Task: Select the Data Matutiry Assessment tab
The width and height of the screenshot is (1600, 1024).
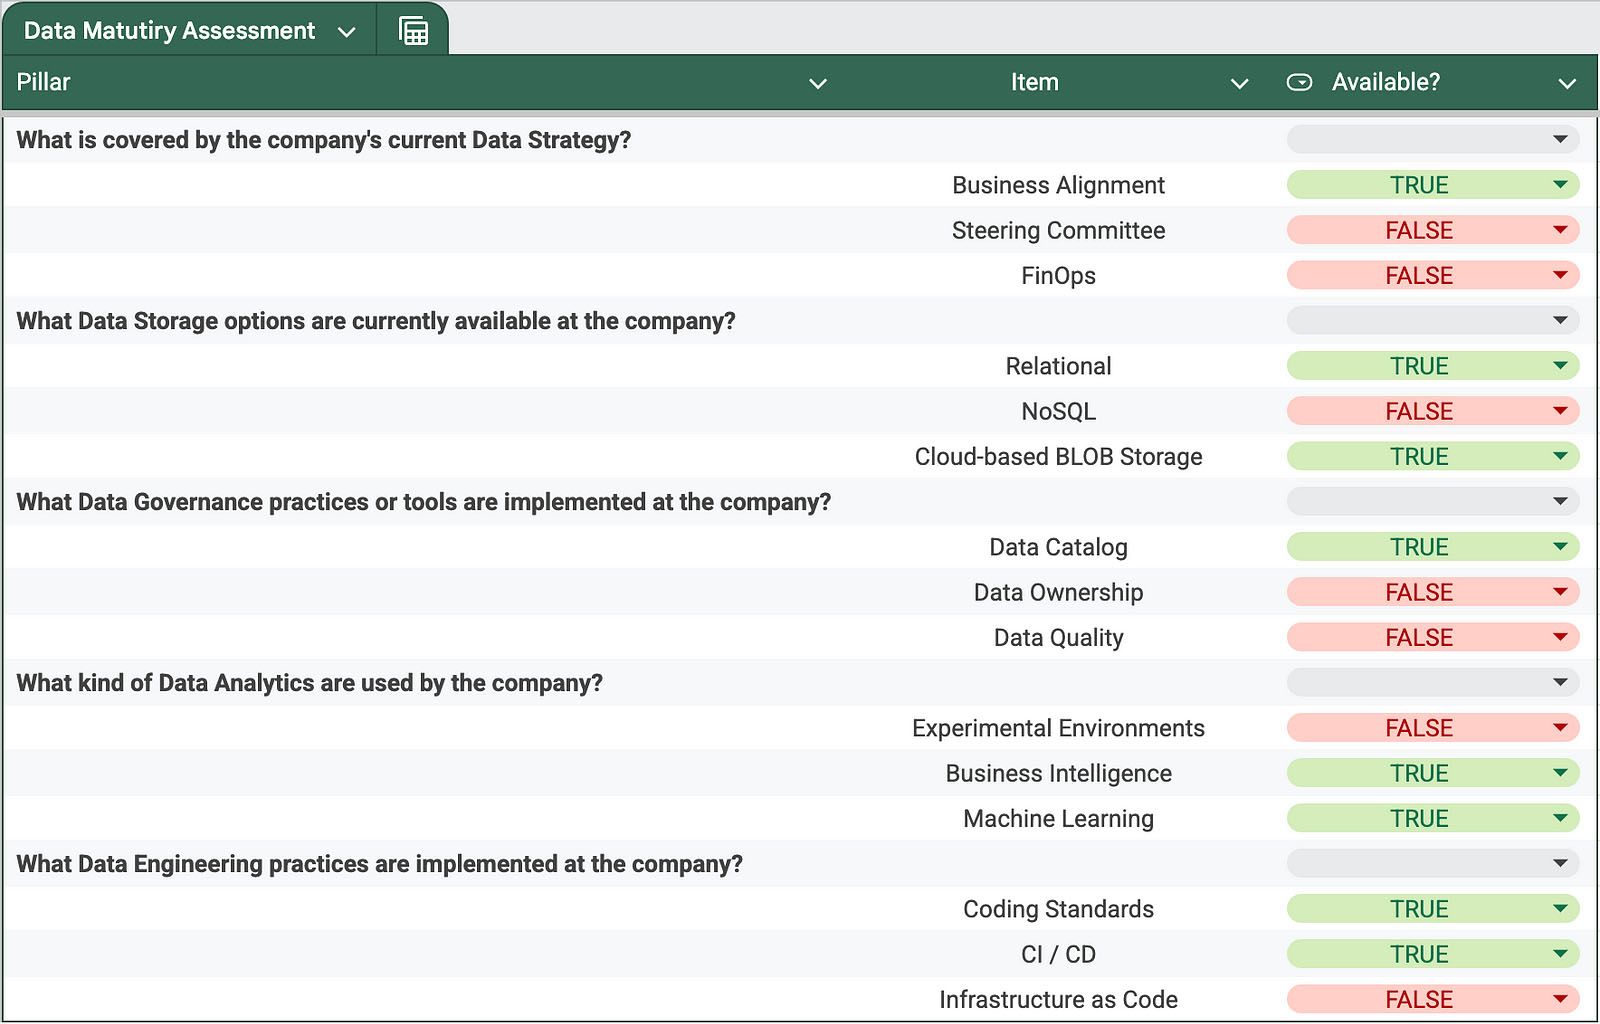Action: [x=169, y=31]
